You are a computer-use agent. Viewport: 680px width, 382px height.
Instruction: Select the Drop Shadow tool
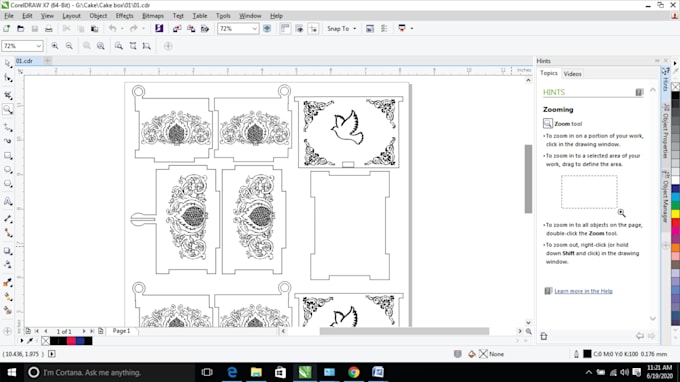click(x=8, y=251)
